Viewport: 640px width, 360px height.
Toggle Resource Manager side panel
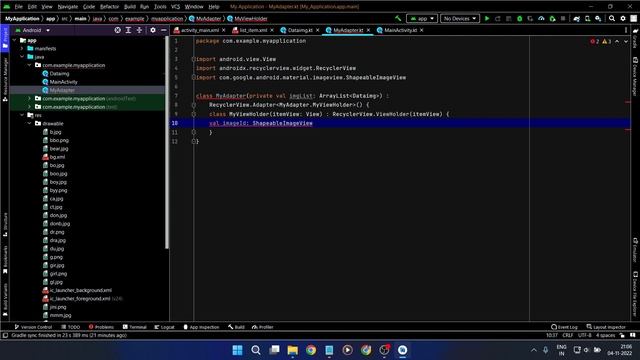point(5,80)
